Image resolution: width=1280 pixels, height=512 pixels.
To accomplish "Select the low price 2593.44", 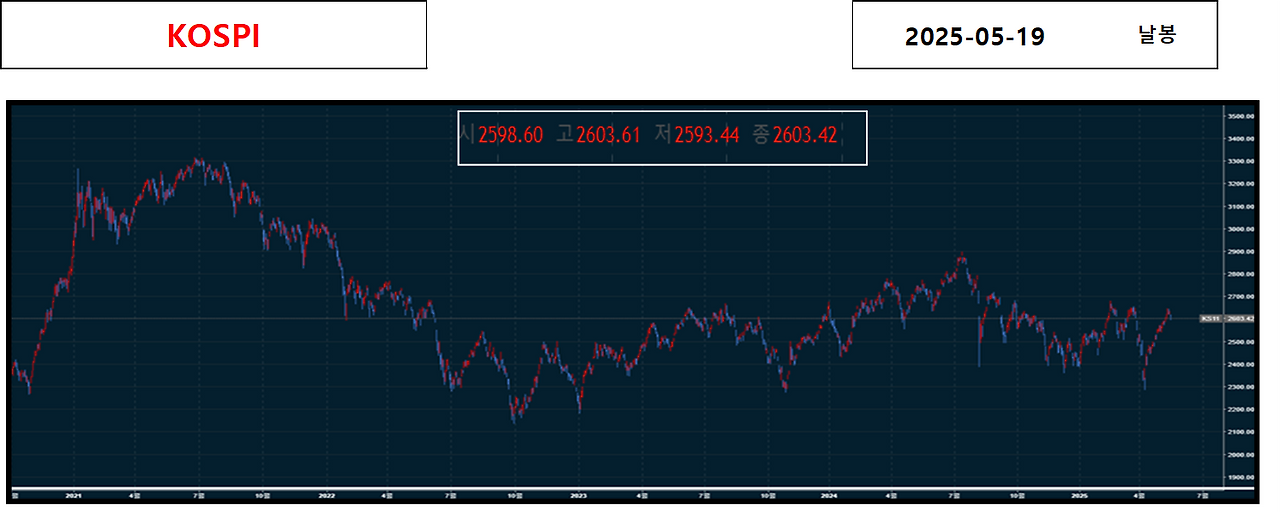I will (x=706, y=135).
